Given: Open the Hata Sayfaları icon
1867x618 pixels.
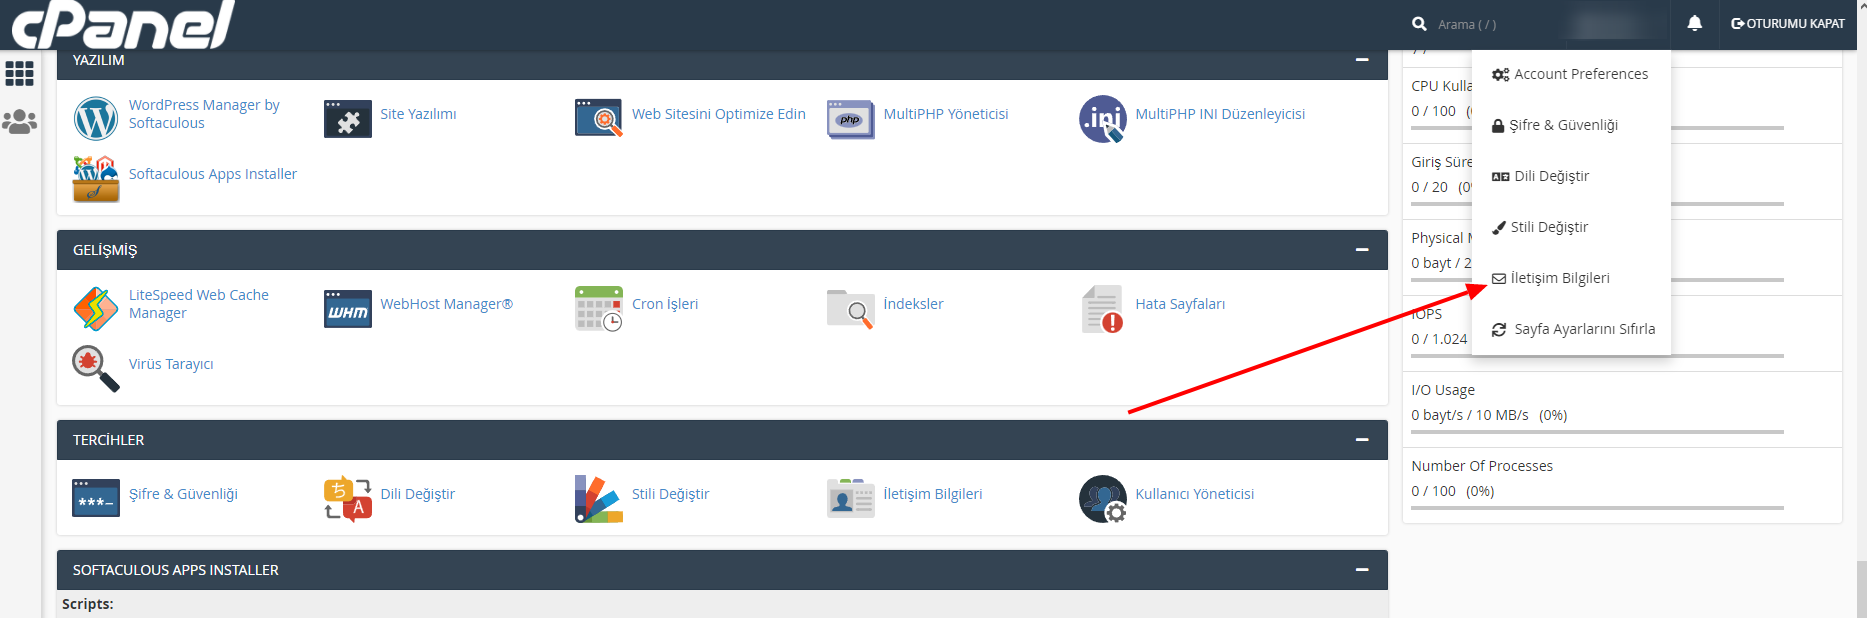Looking at the screenshot, I should coord(1103,309).
